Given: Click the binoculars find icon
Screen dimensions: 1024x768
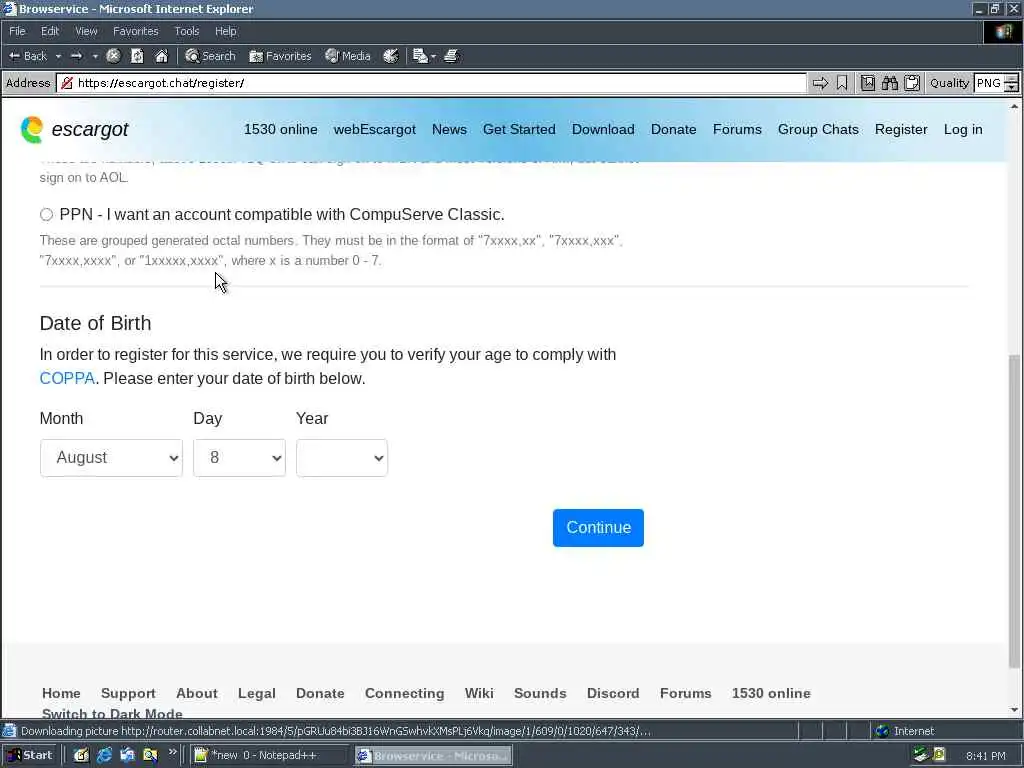Looking at the screenshot, I should click(889, 83).
